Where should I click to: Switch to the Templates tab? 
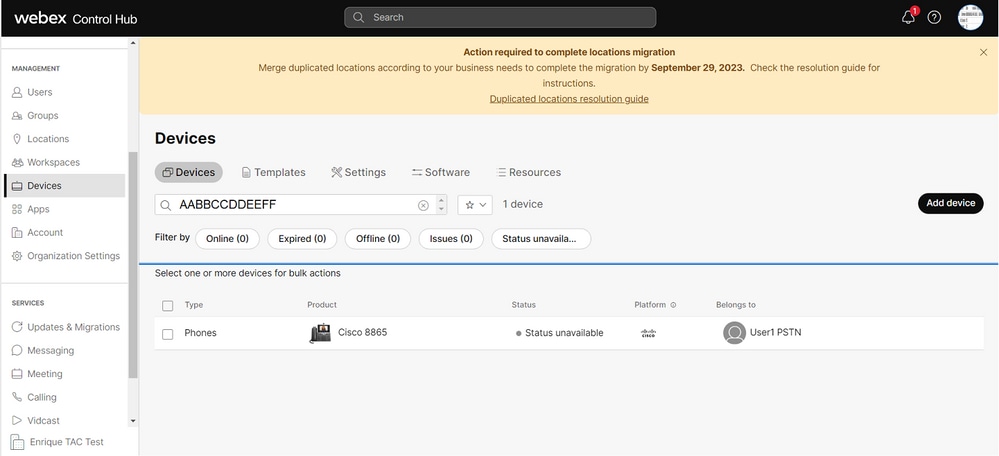(x=274, y=173)
